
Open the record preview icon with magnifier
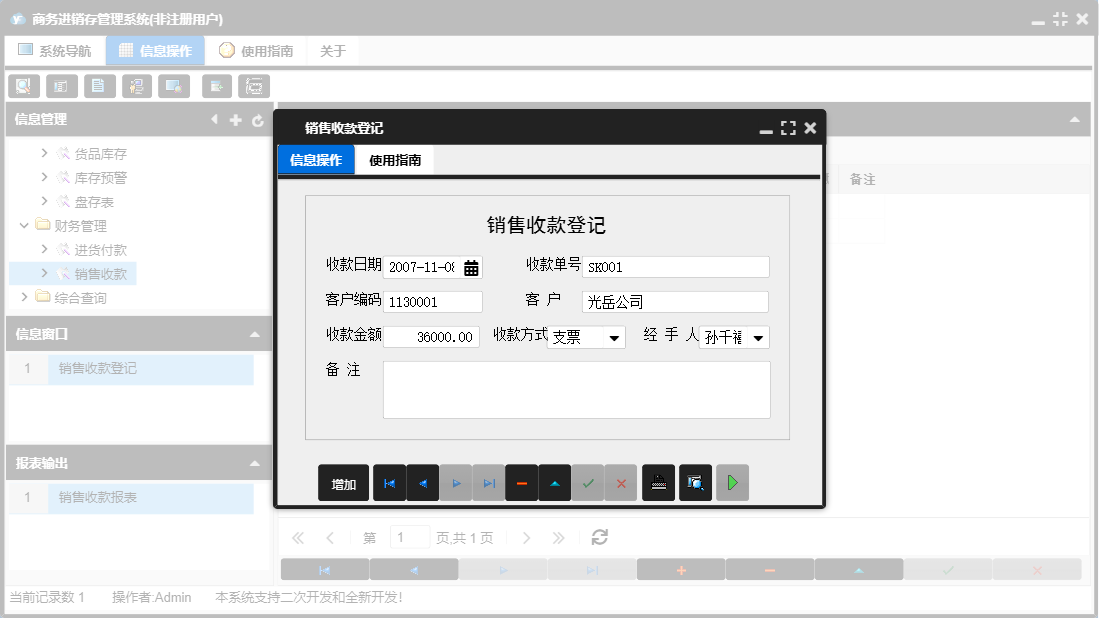coord(695,482)
